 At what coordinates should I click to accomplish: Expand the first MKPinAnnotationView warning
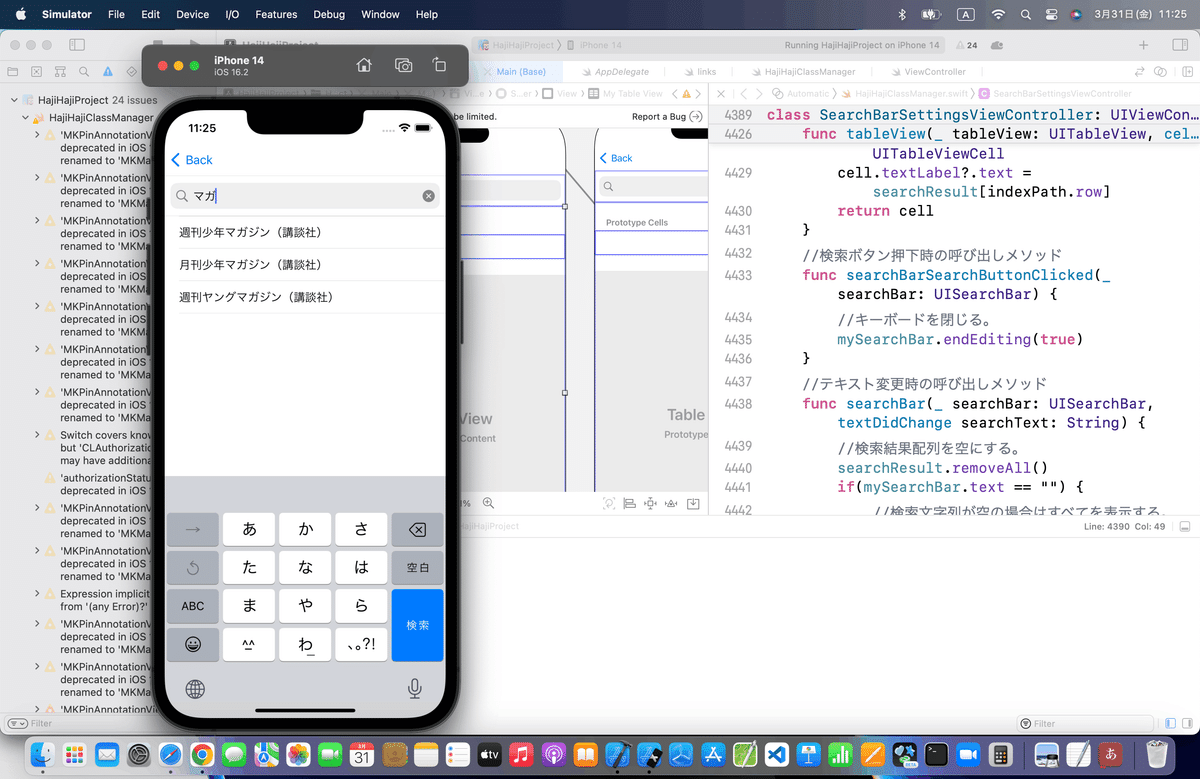37,134
